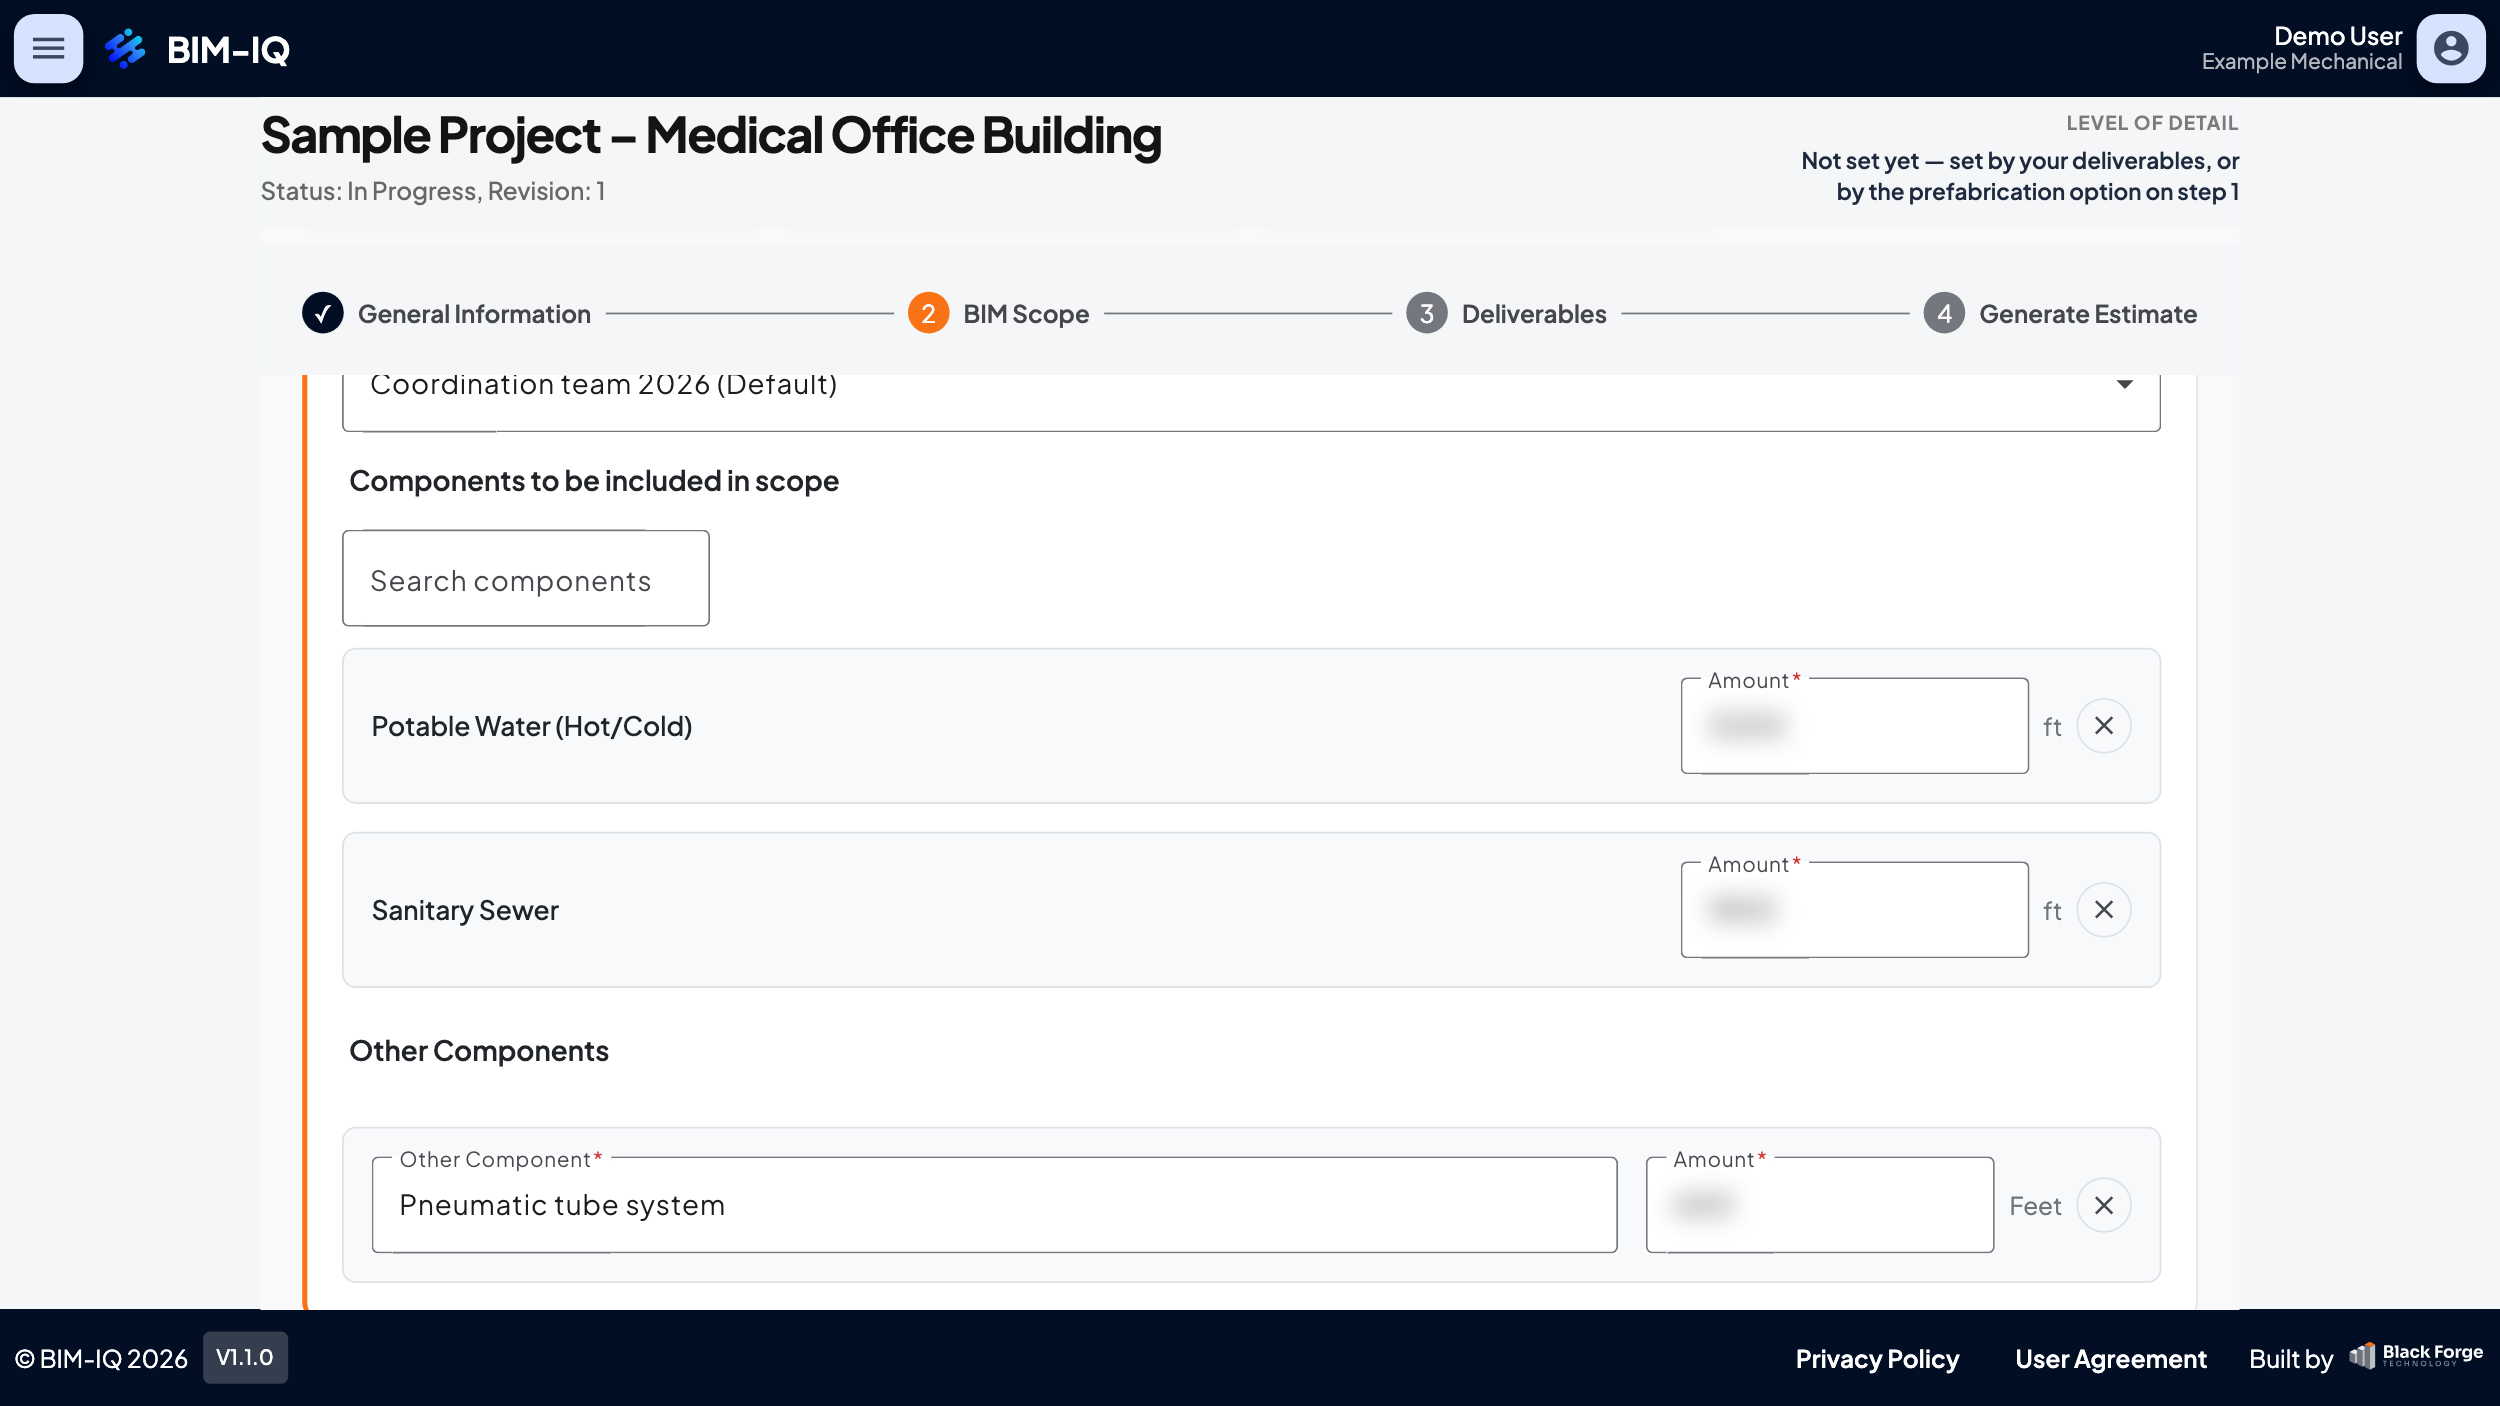Edit the Pneumatic tube system Amount field
This screenshot has height=1406, width=2500.
point(1820,1205)
